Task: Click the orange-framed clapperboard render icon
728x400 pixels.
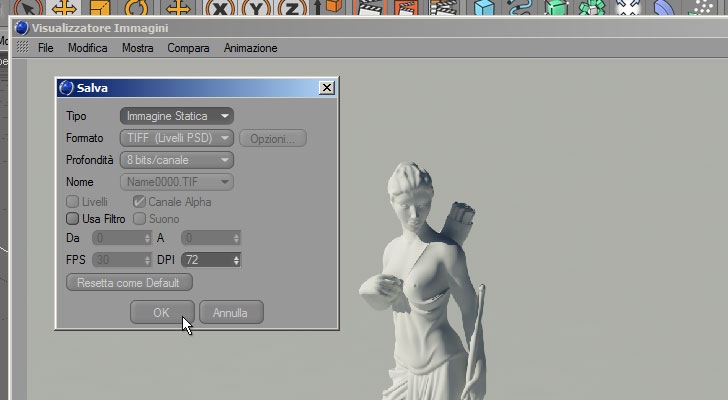Action: (x=405, y=7)
